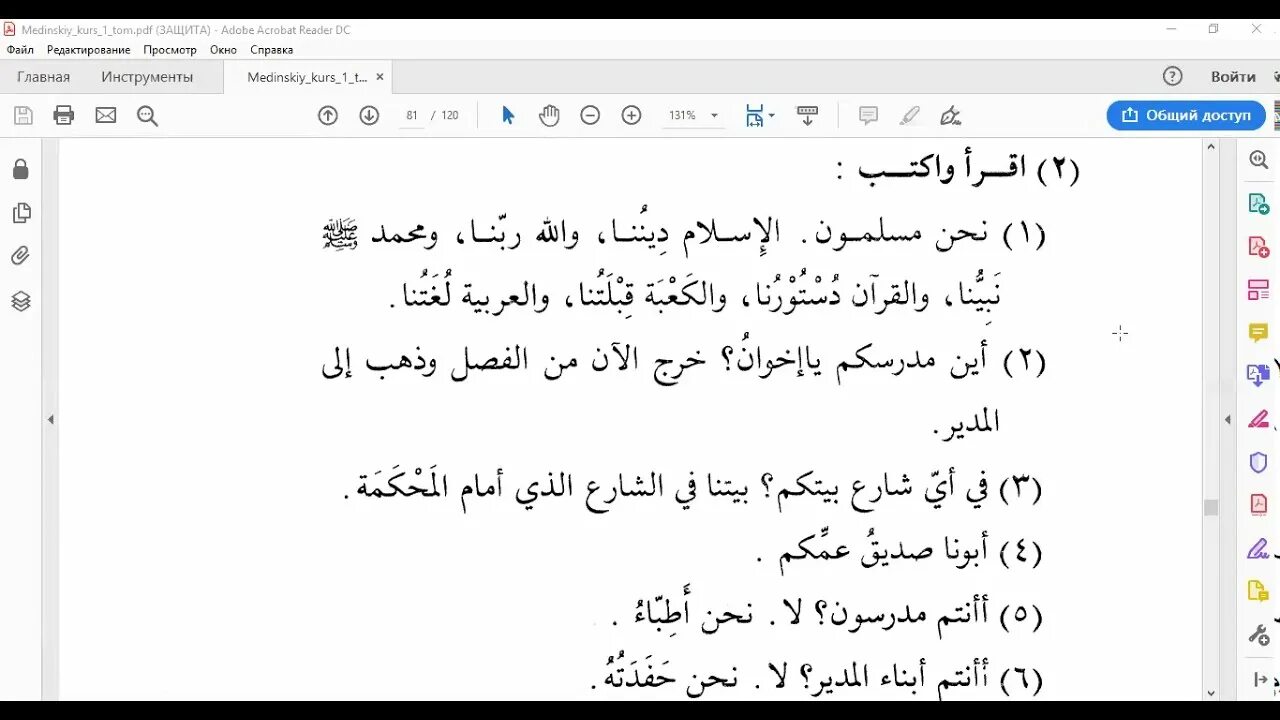This screenshot has width=1280, height=720.
Task: Print the document with printer icon
Action: (x=64, y=116)
